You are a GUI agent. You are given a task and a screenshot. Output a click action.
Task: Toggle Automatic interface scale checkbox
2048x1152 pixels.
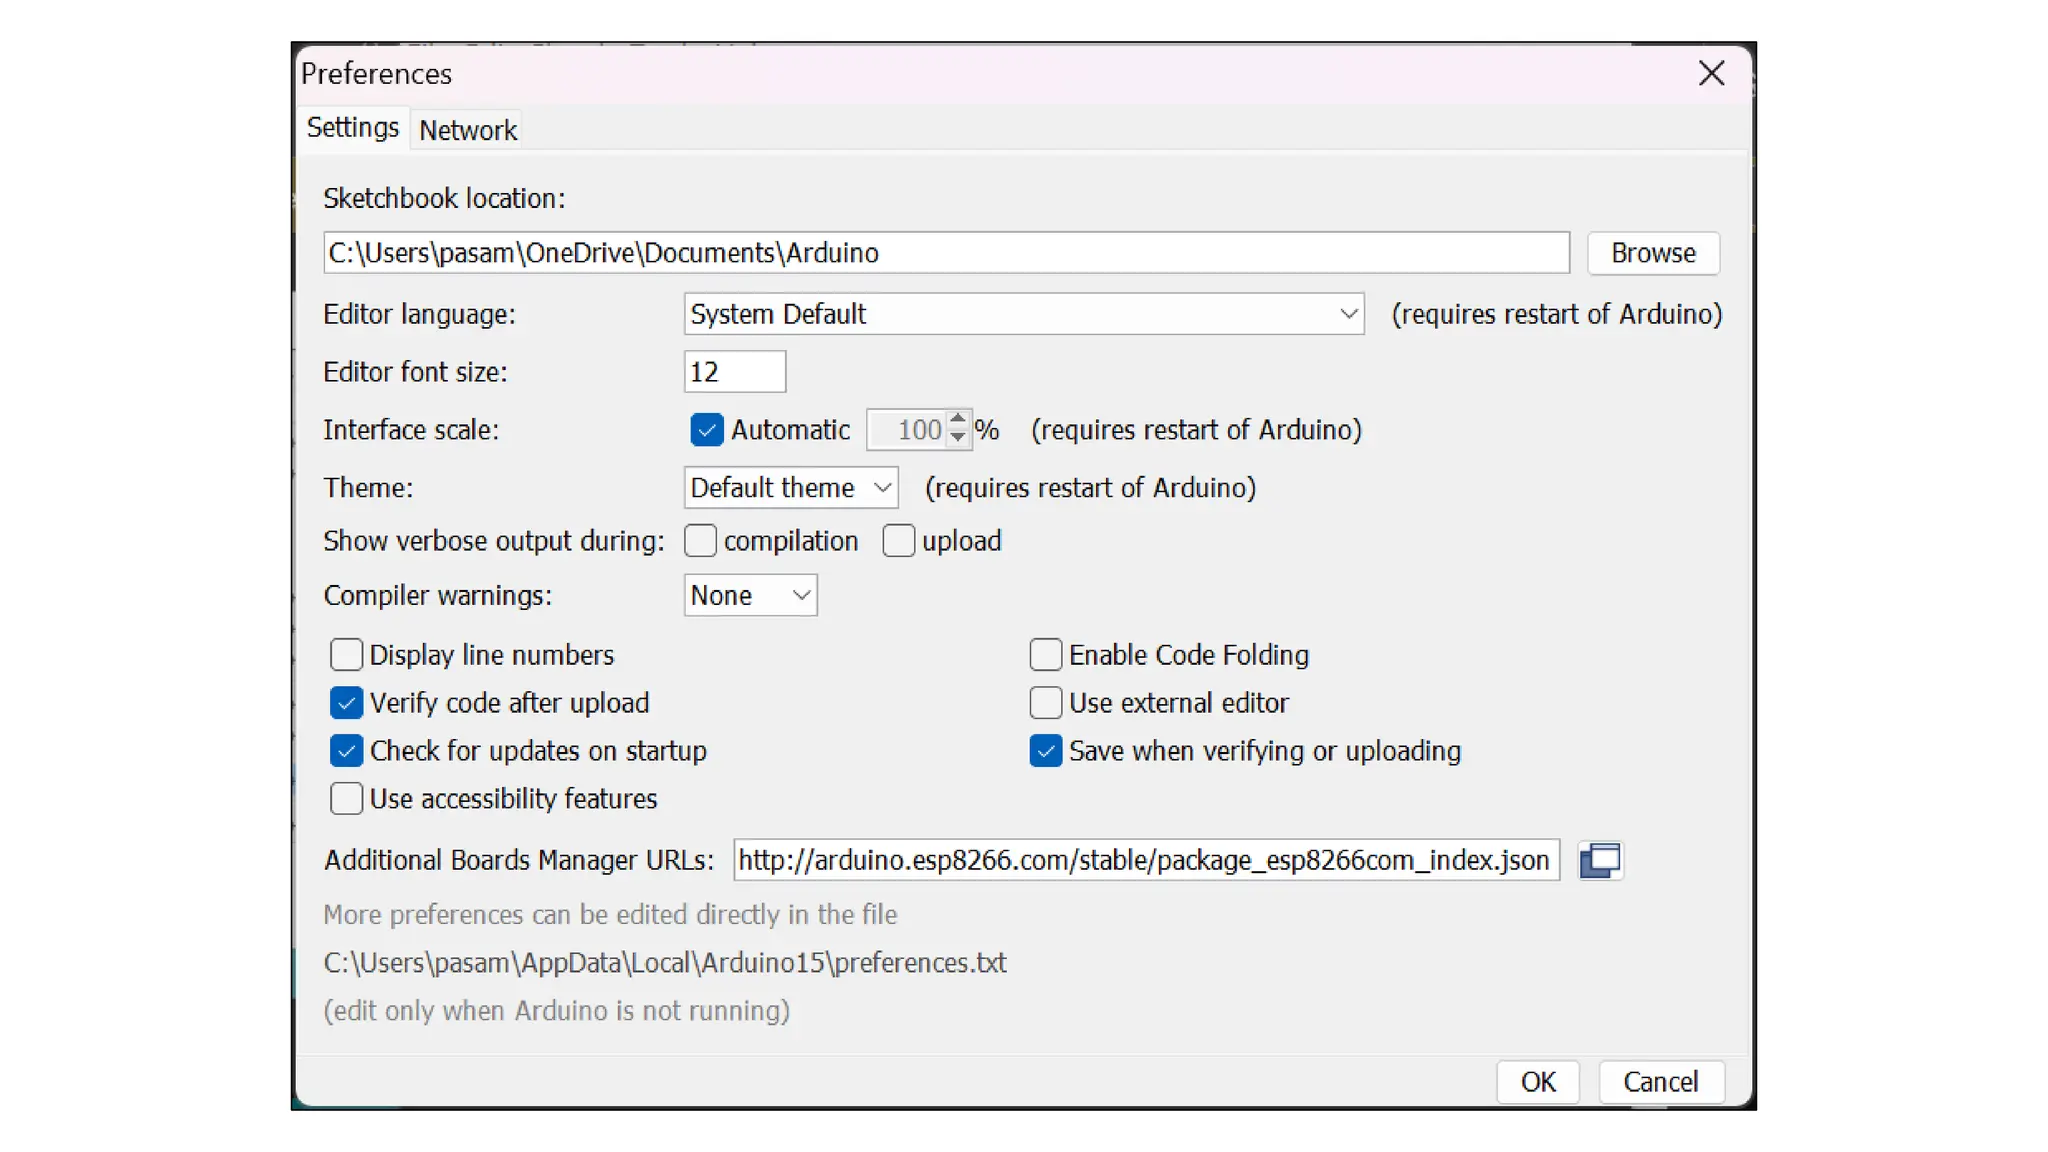pos(706,430)
